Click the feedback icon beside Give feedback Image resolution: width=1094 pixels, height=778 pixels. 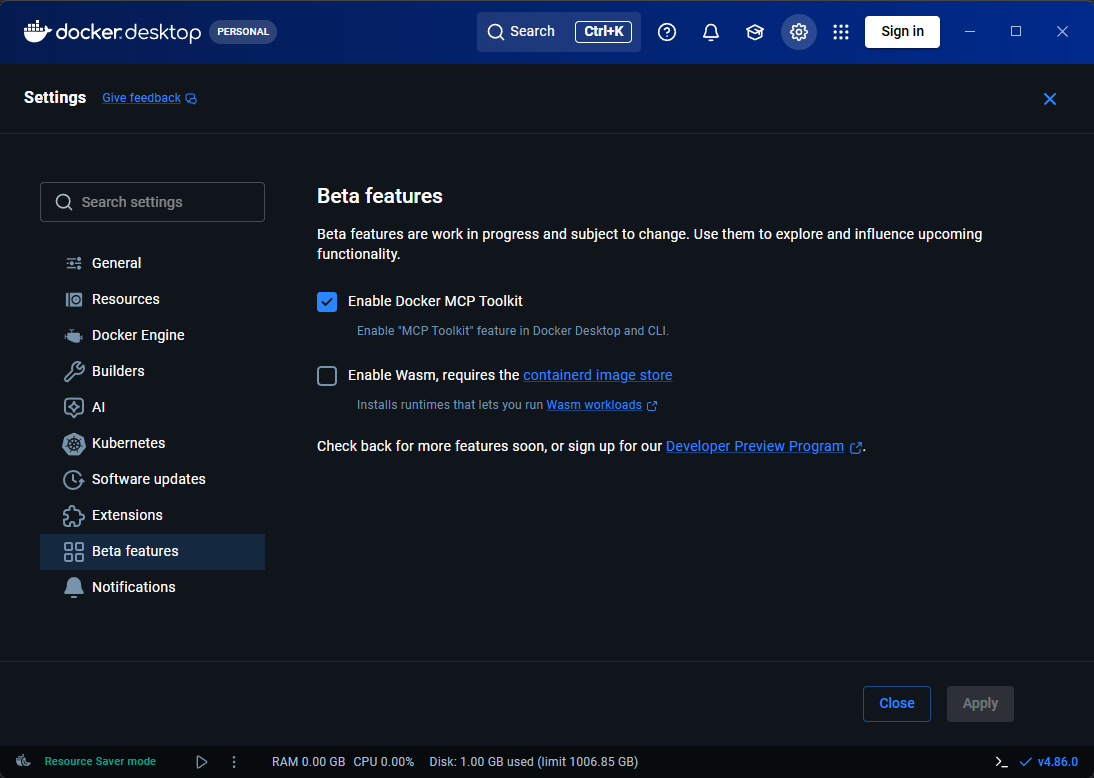191,98
